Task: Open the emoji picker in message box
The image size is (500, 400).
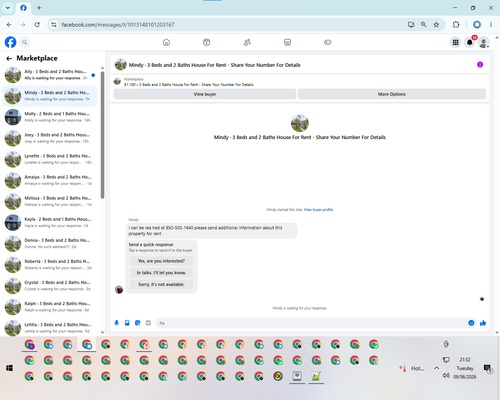Action: [x=471, y=323]
